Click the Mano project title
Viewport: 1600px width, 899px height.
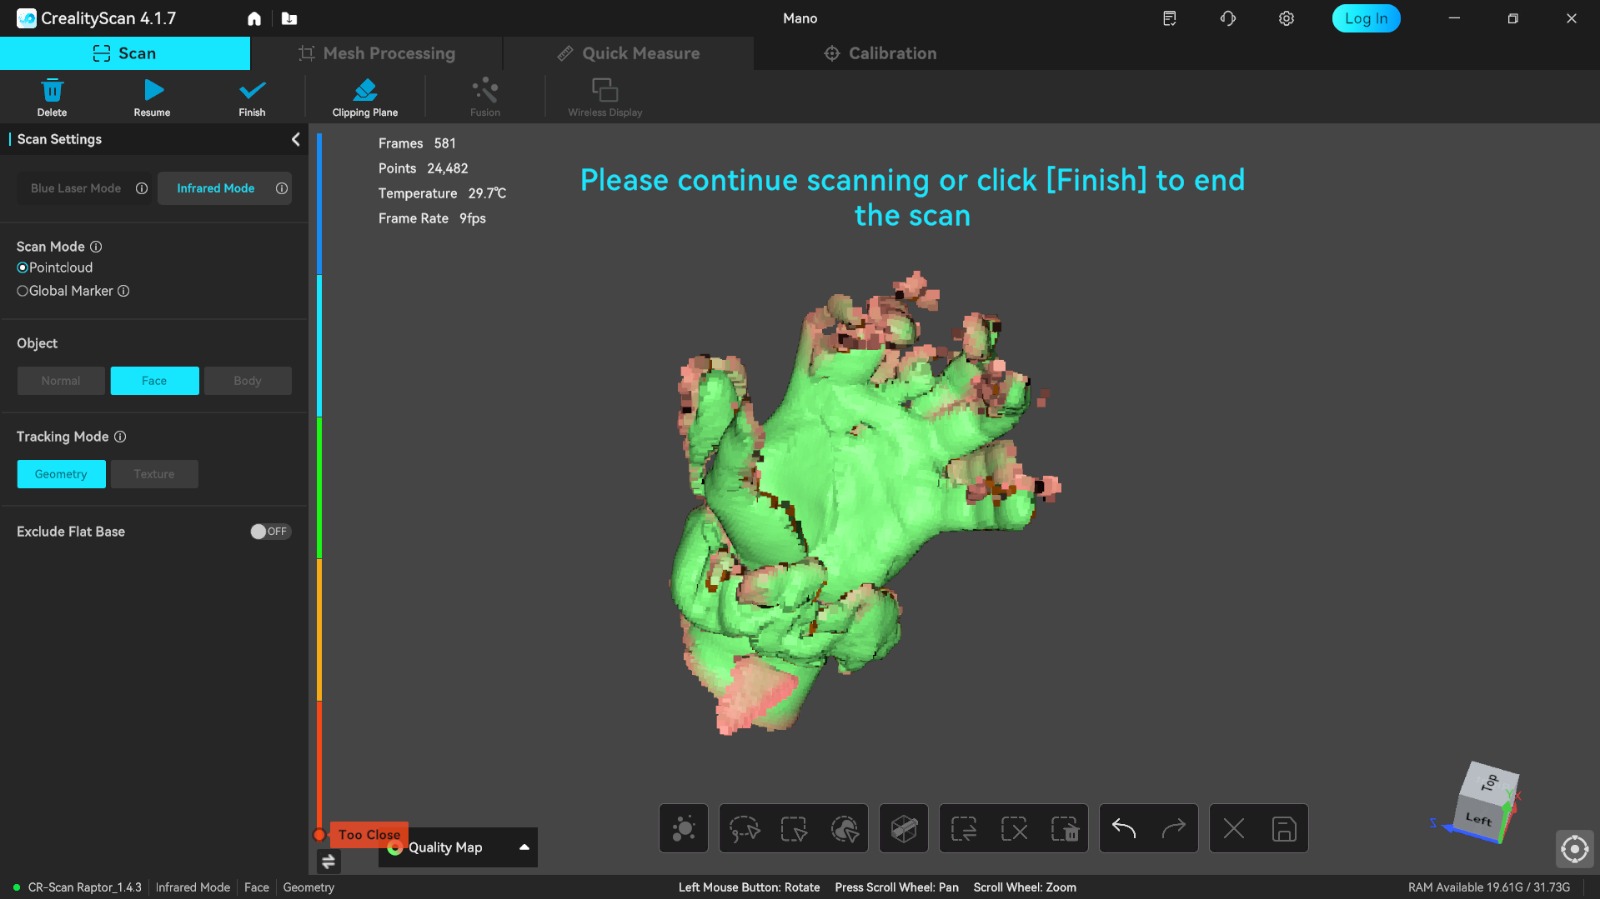coord(800,18)
